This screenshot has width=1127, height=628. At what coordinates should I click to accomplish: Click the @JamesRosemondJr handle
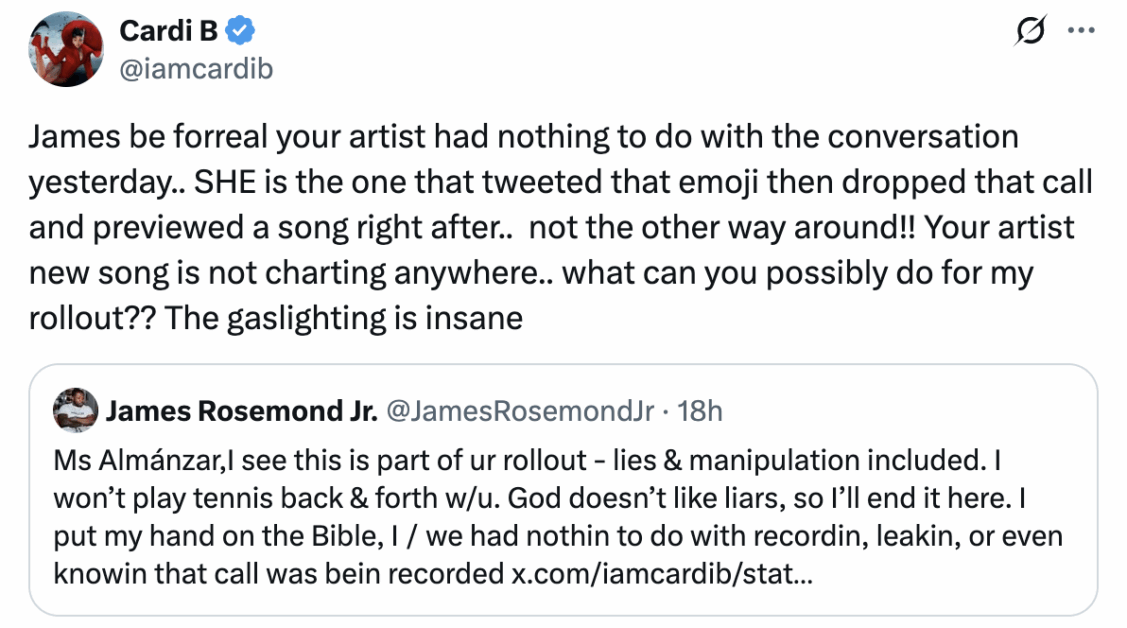click(x=519, y=411)
